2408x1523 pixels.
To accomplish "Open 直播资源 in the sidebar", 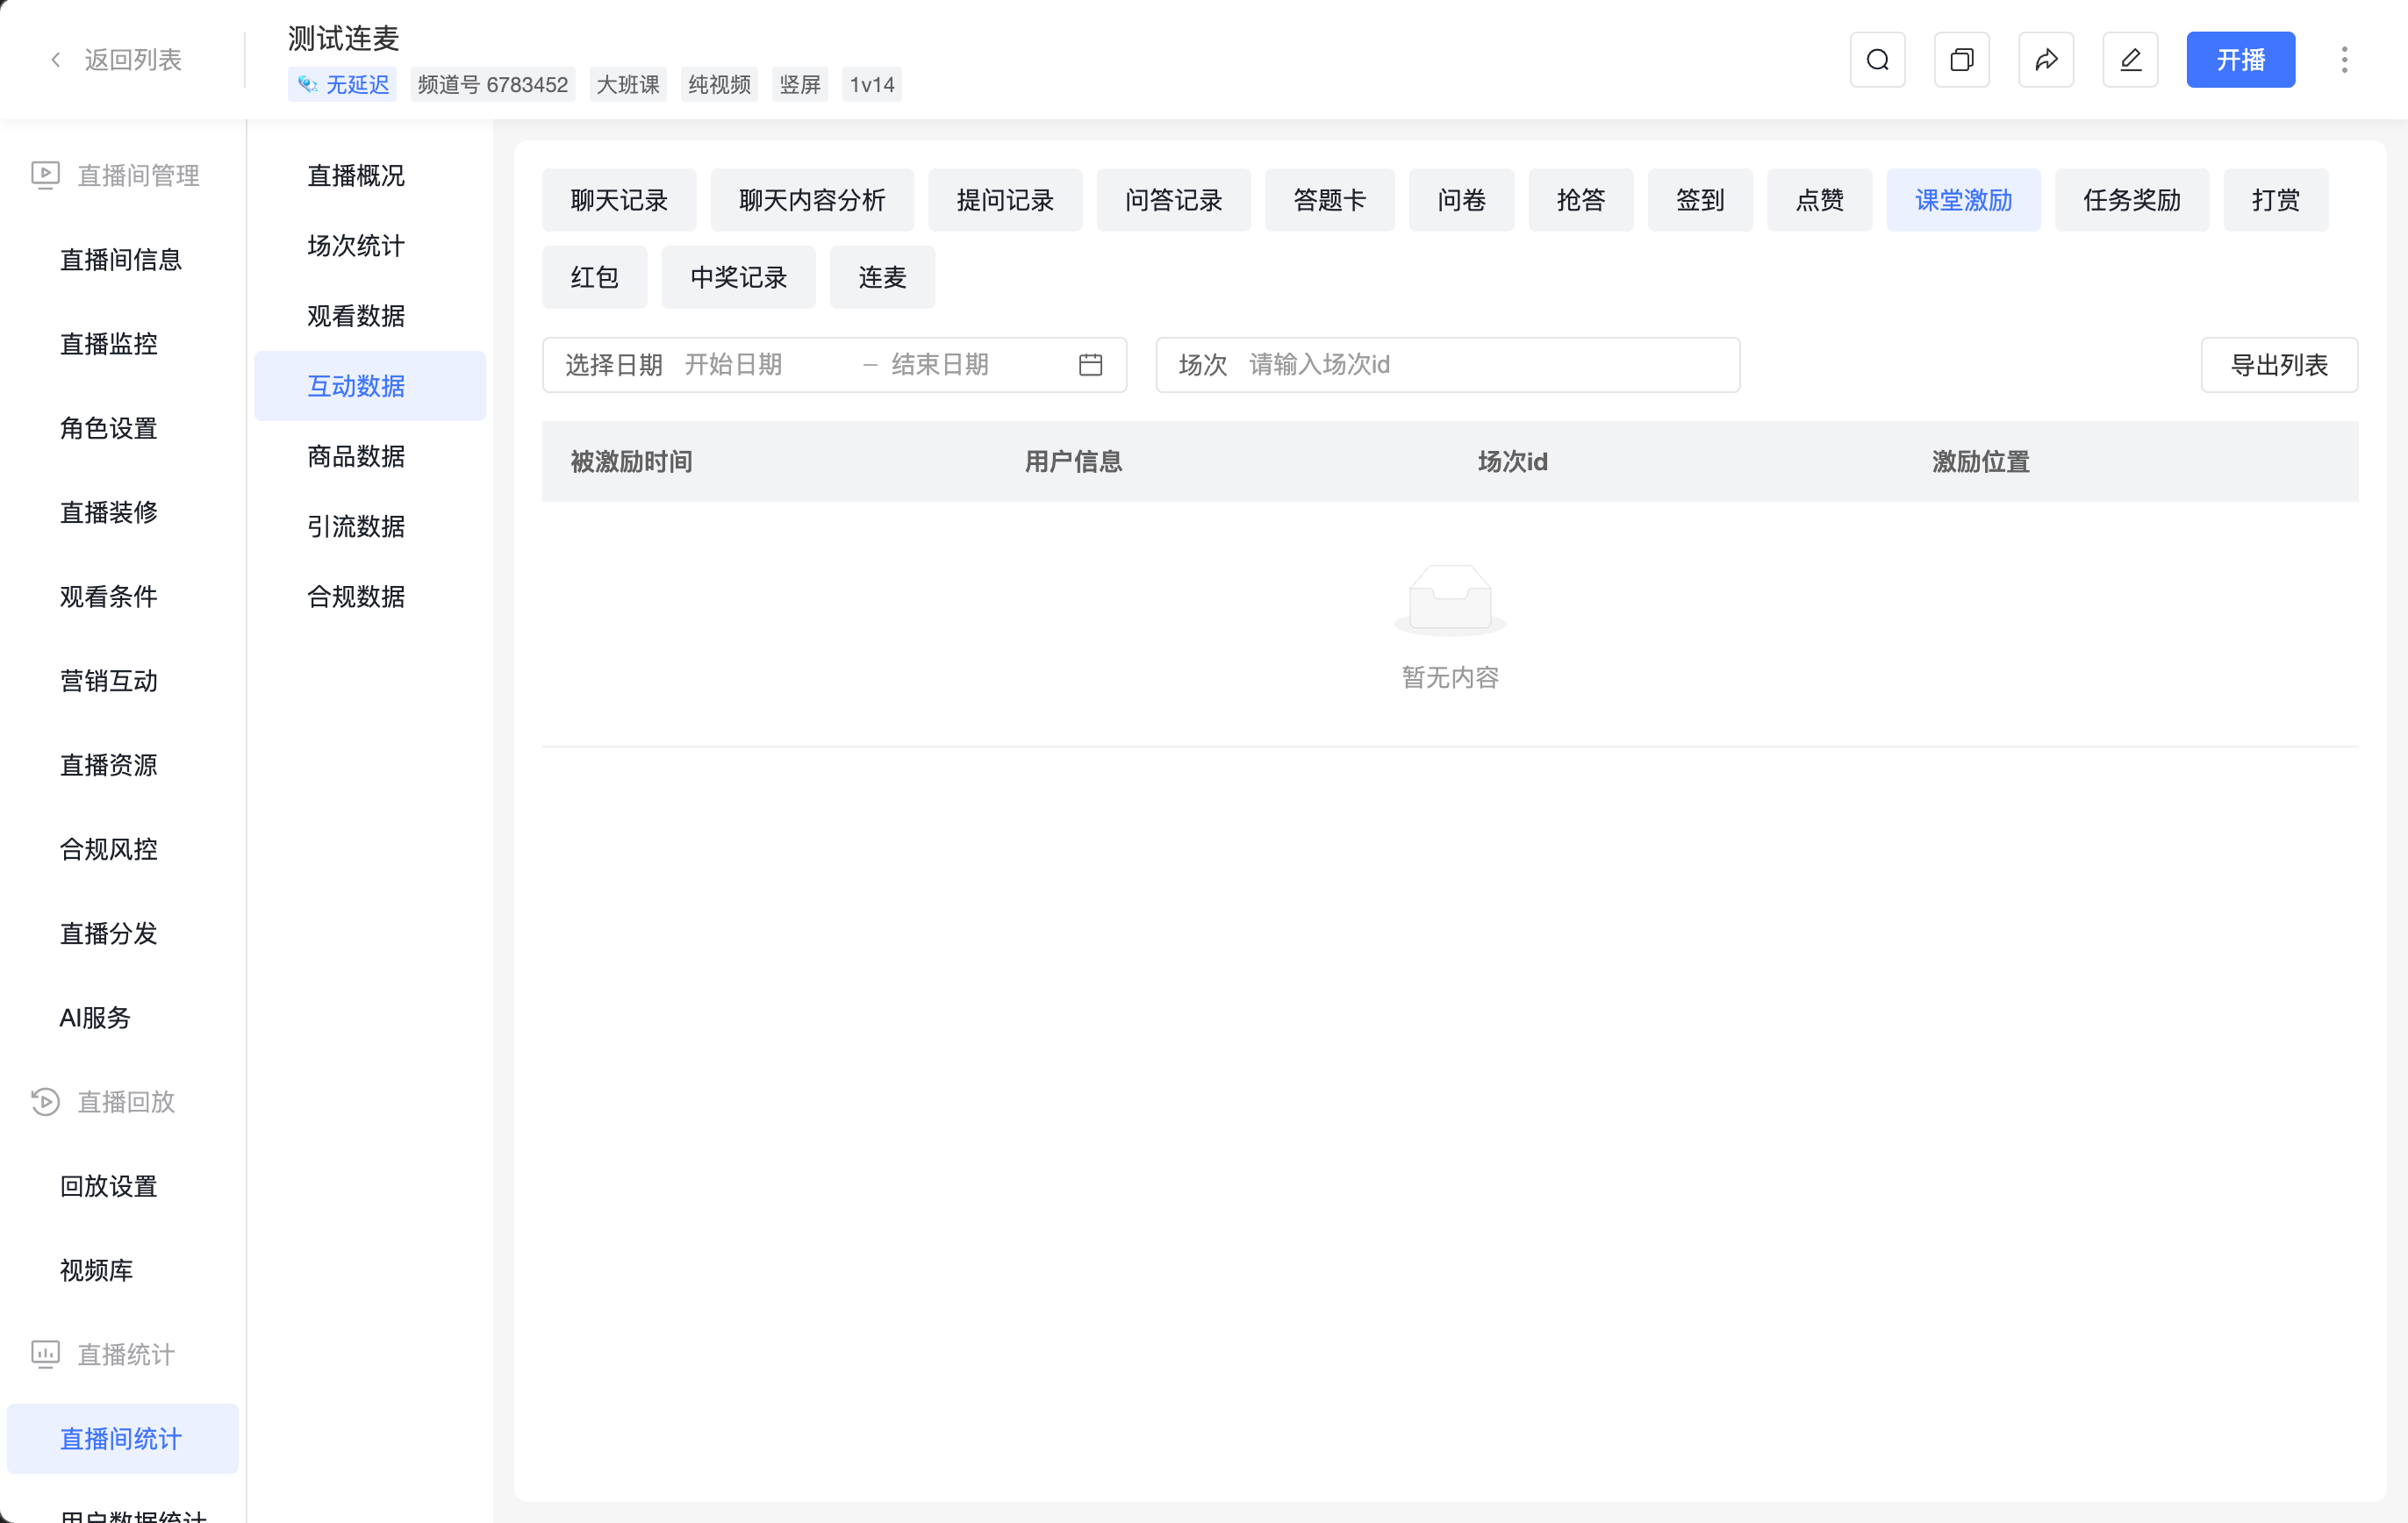I will (122, 765).
